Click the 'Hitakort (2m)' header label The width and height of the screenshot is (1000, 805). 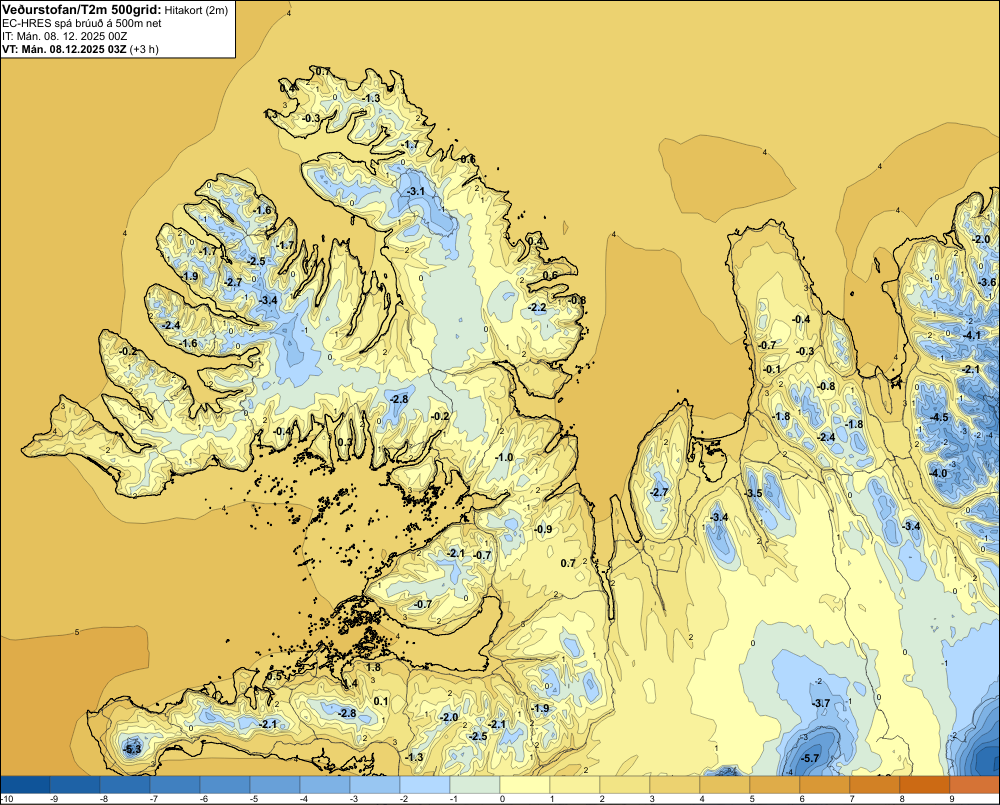pyautogui.click(x=196, y=10)
